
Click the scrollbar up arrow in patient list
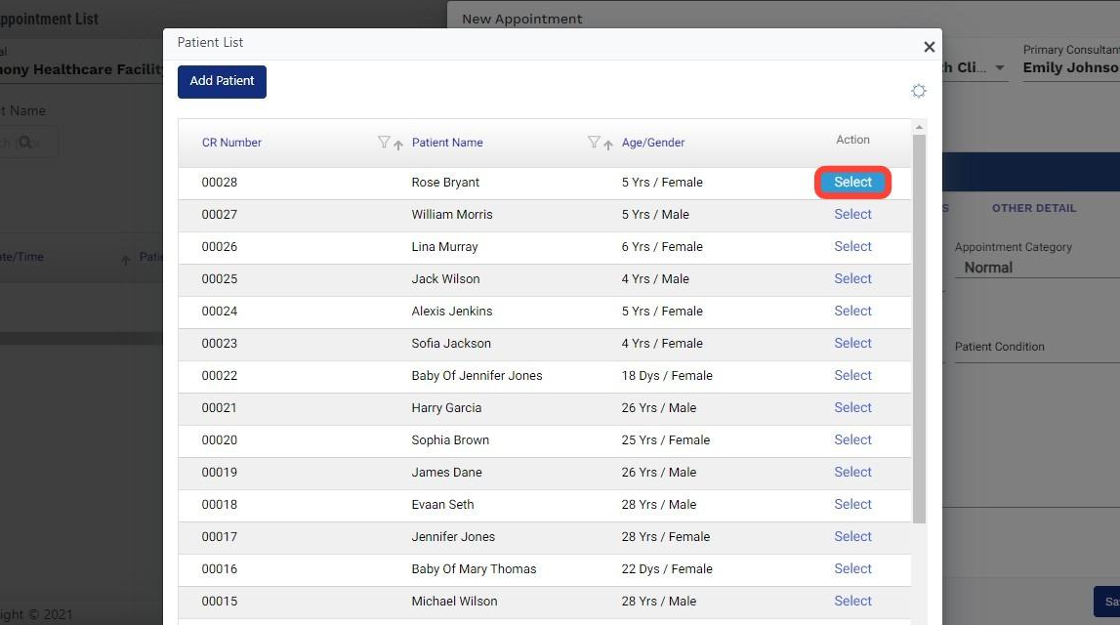click(919, 127)
